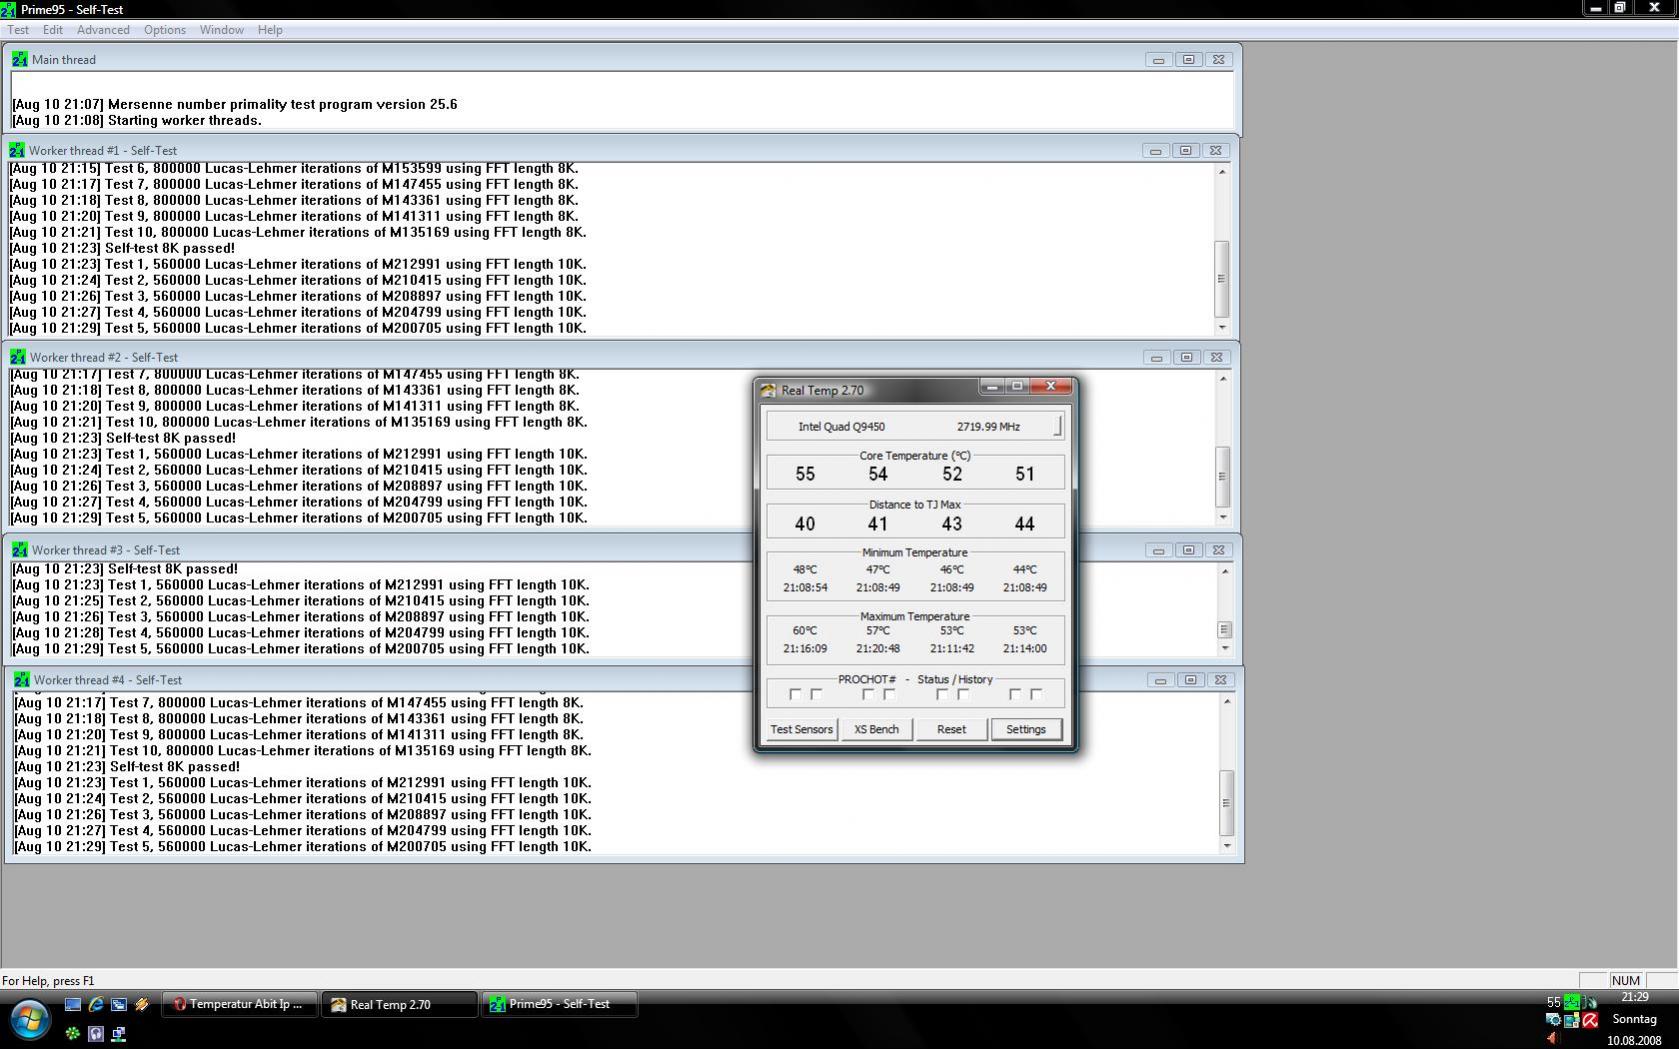This screenshot has width=1679, height=1049.
Task: Click Real Temp title bar icon
Action: [768, 390]
